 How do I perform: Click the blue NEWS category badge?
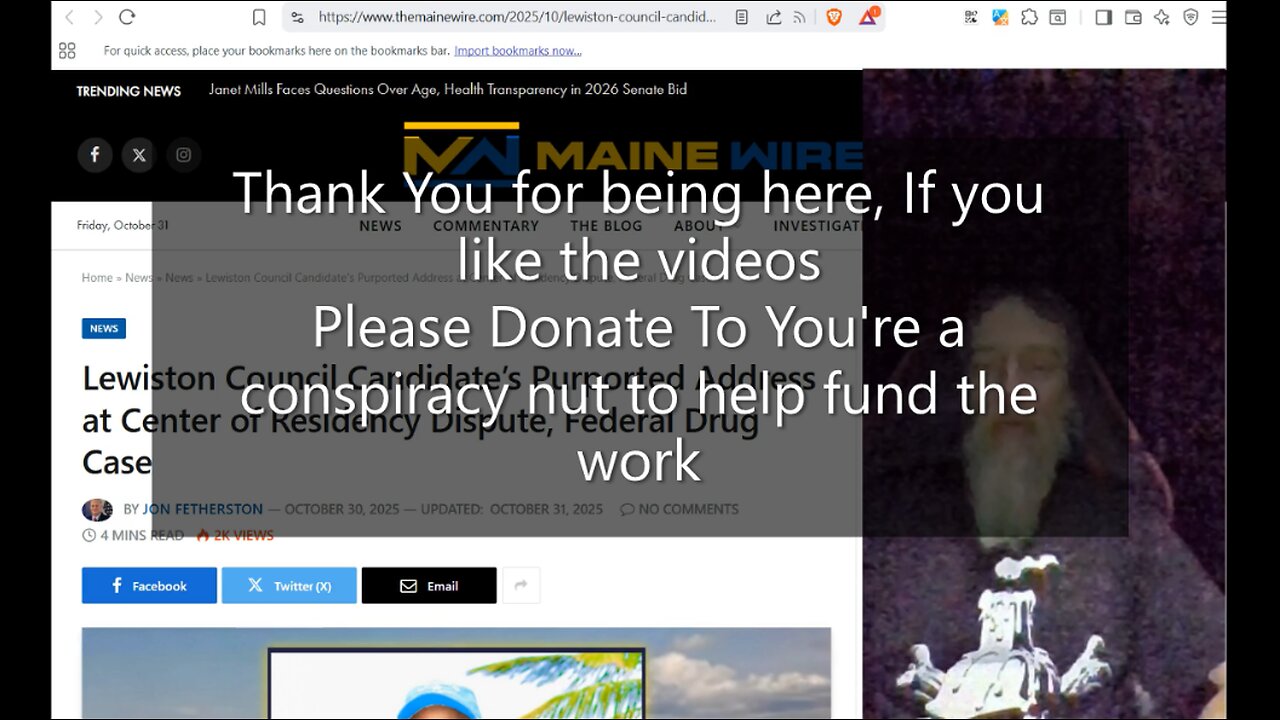tap(104, 328)
